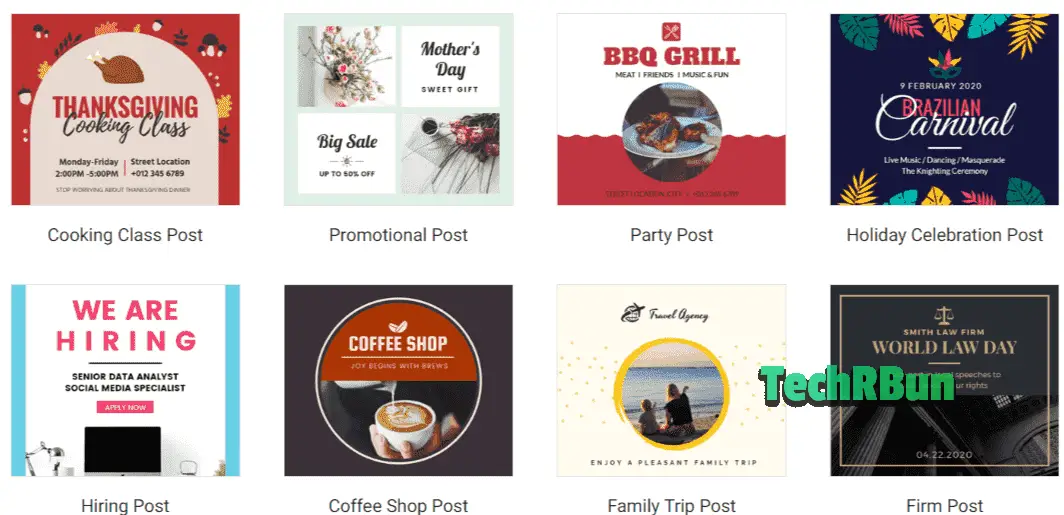The image size is (1064, 515).
Task: Open the Travel Agency family trip template
Action: [671, 380]
